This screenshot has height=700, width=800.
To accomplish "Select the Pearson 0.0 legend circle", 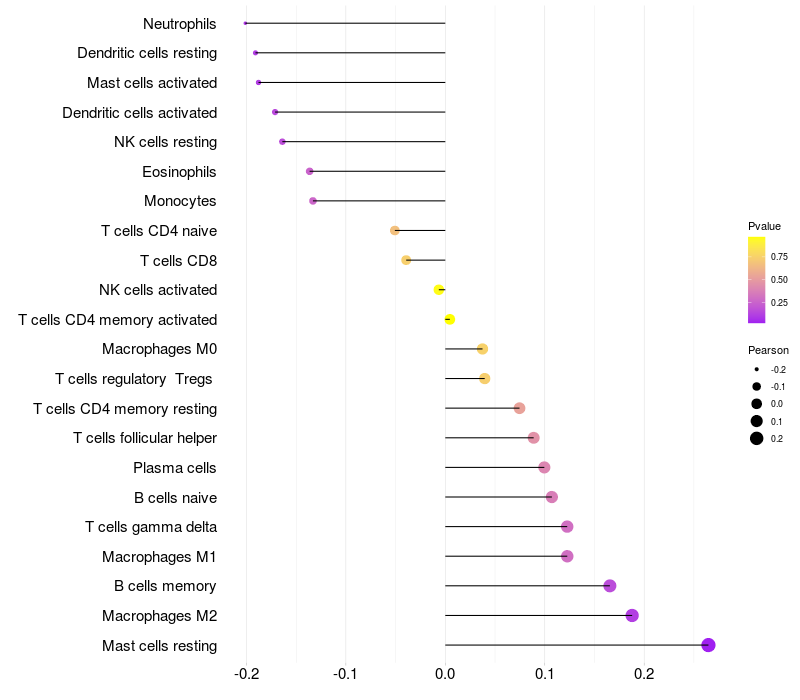I will pyautogui.click(x=757, y=404).
